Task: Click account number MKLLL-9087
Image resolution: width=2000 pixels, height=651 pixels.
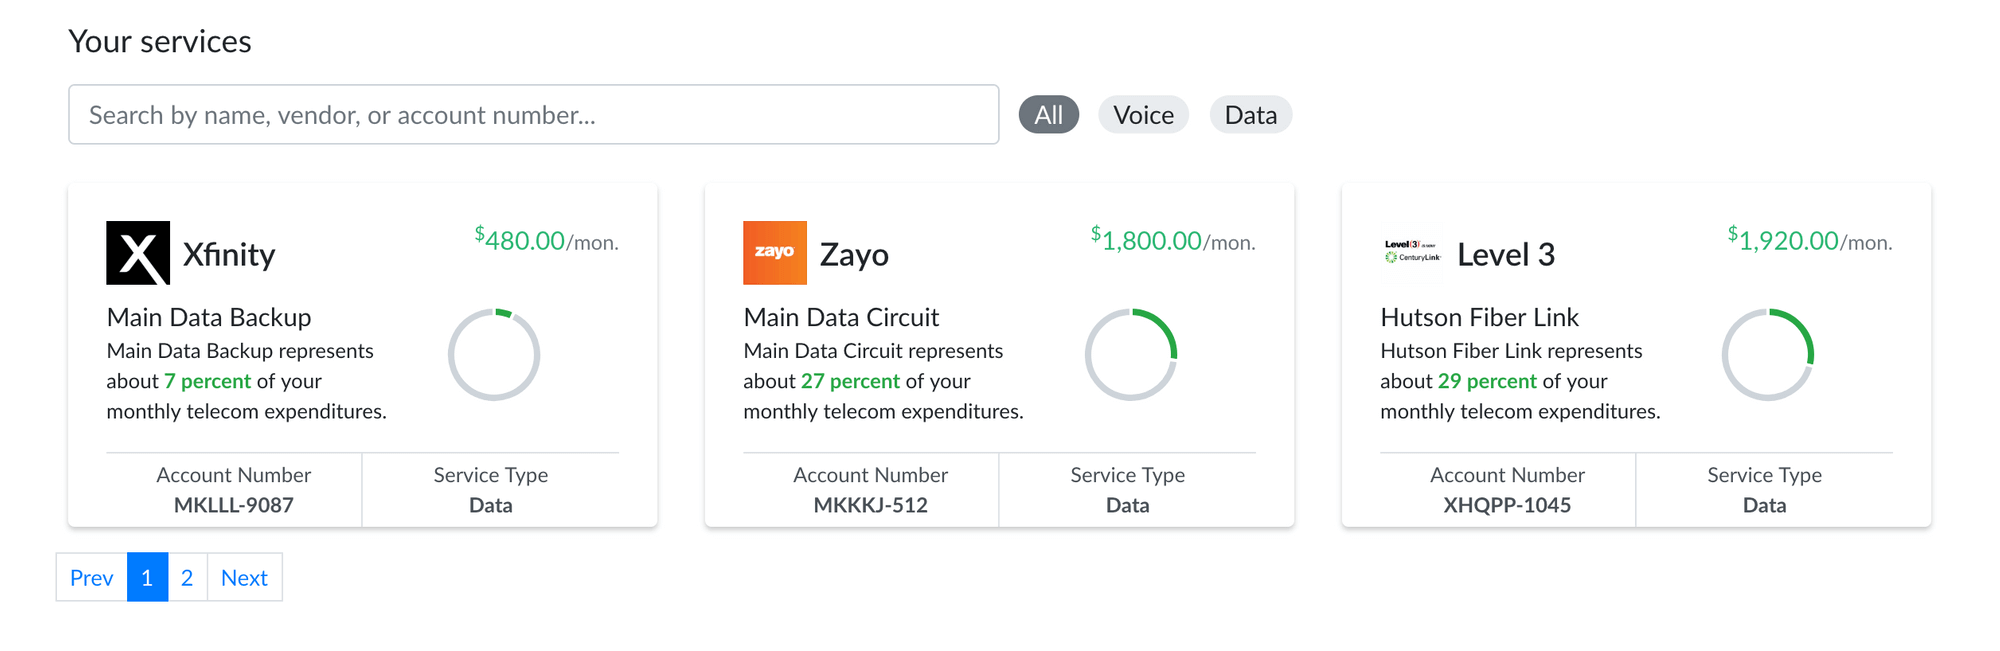Action: pyautogui.click(x=234, y=505)
